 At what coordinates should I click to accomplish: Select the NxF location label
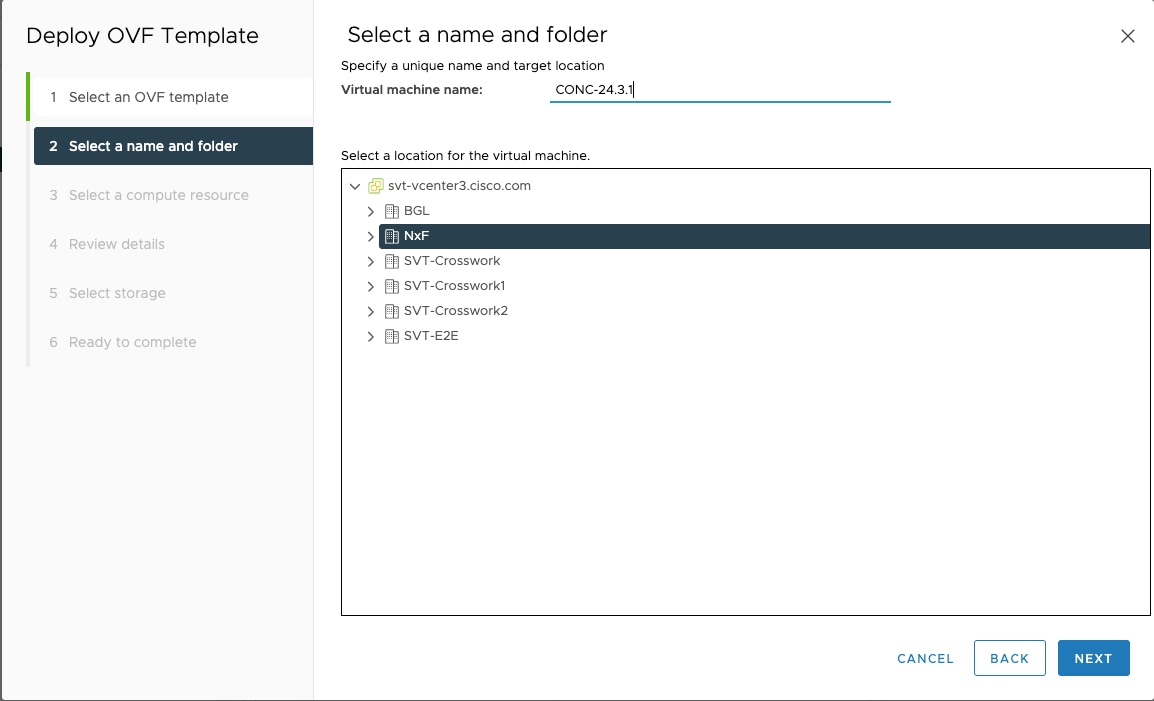pos(417,236)
